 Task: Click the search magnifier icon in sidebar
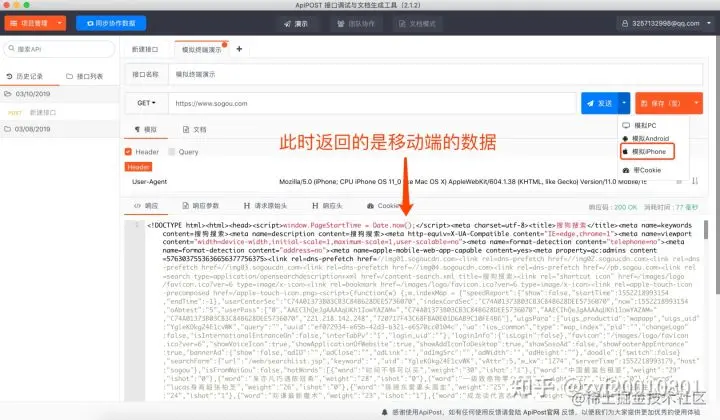click(11, 48)
